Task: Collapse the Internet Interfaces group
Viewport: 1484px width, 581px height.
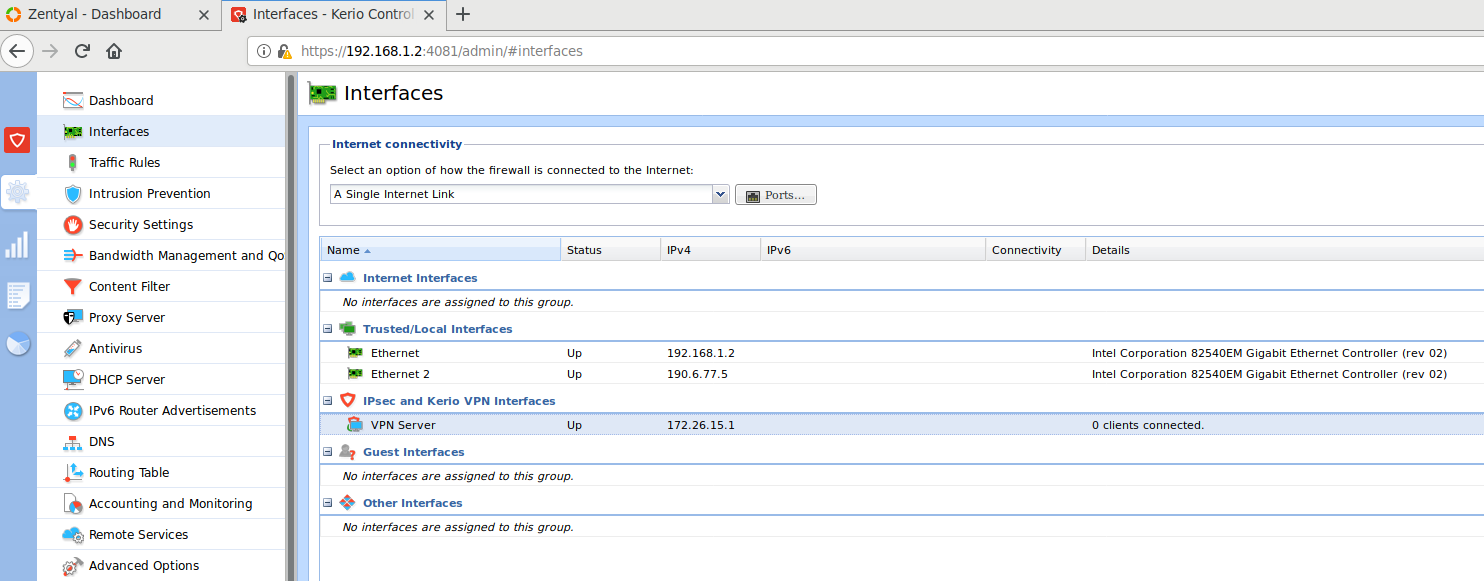Action: click(x=327, y=278)
